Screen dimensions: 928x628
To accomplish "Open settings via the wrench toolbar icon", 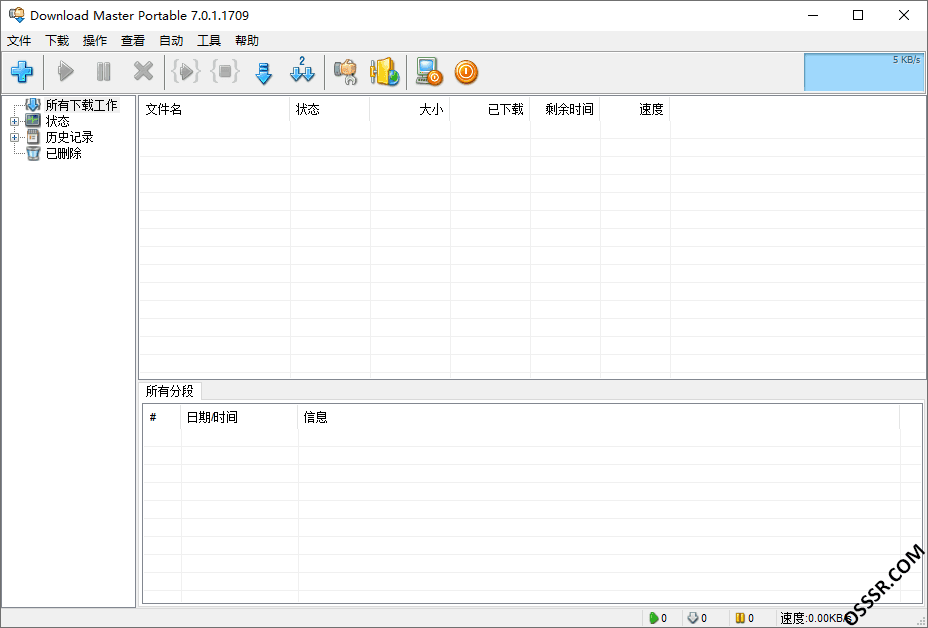I will point(346,72).
